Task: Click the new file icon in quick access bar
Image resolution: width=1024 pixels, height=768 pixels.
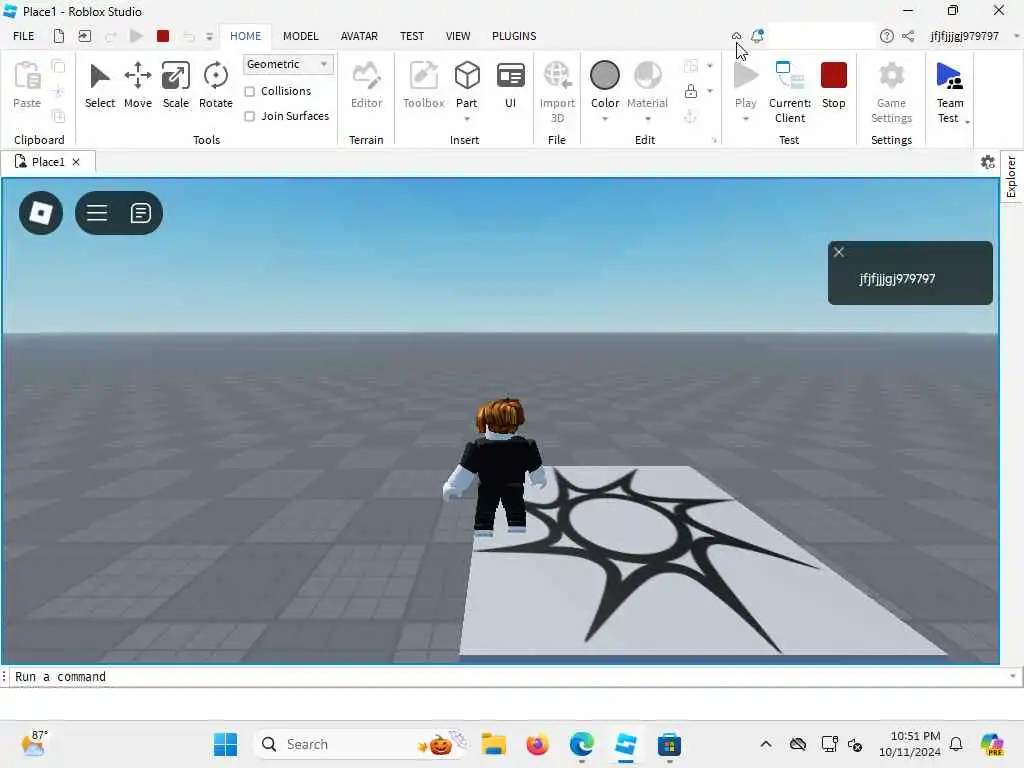Action: click(x=59, y=36)
